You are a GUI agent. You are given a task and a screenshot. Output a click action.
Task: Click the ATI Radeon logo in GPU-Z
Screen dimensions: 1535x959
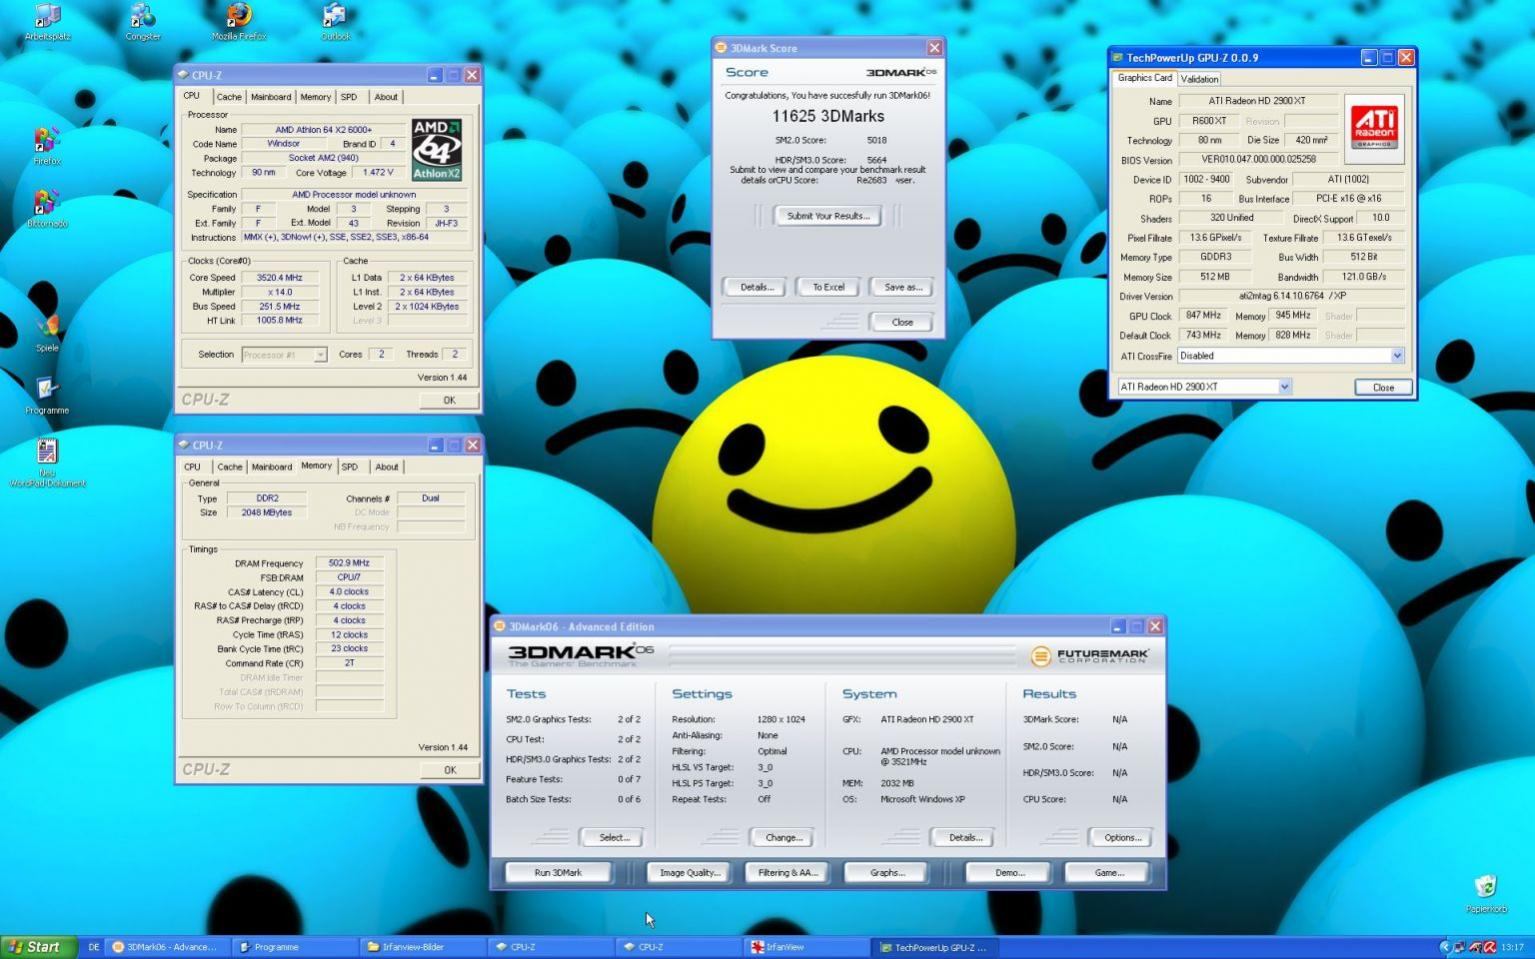coord(1374,128)
